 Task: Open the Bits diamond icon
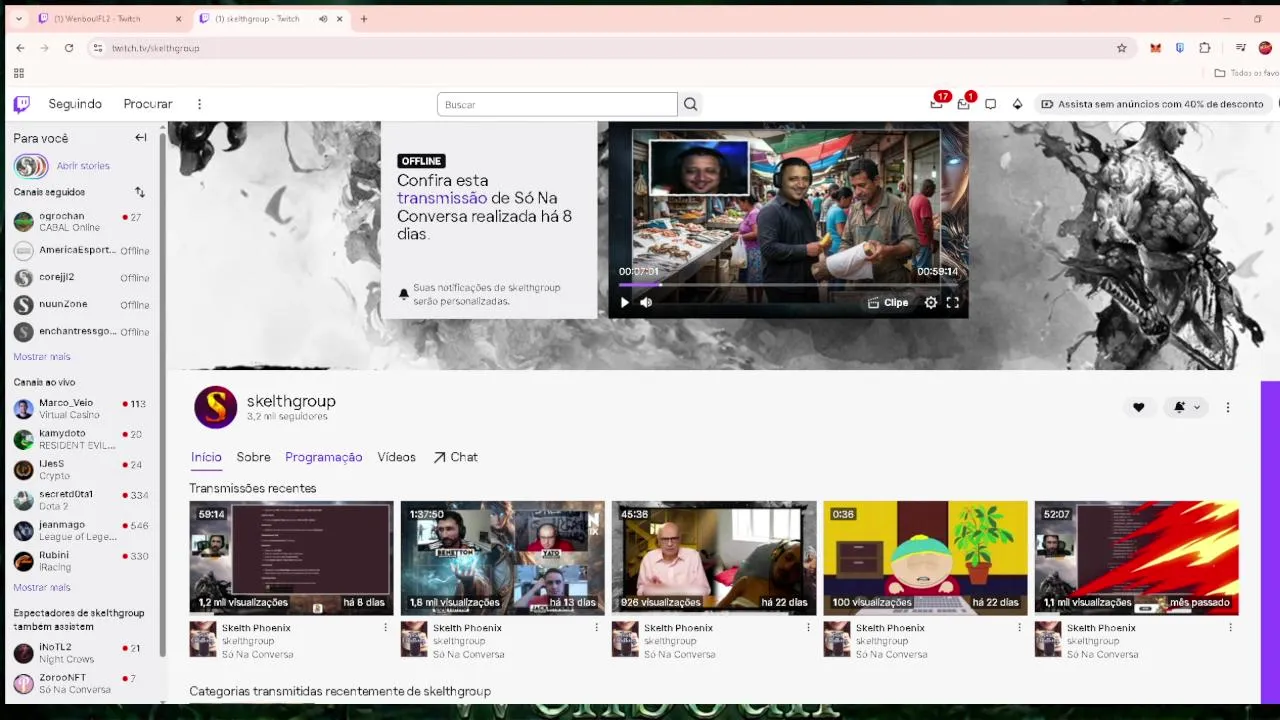[1017, 104]
